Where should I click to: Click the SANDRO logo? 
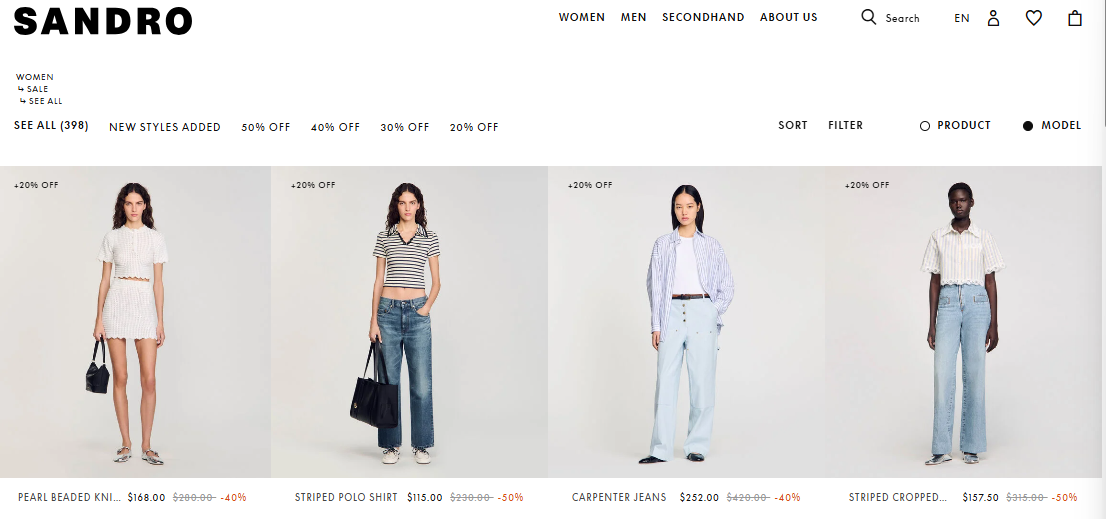[103, 21]
